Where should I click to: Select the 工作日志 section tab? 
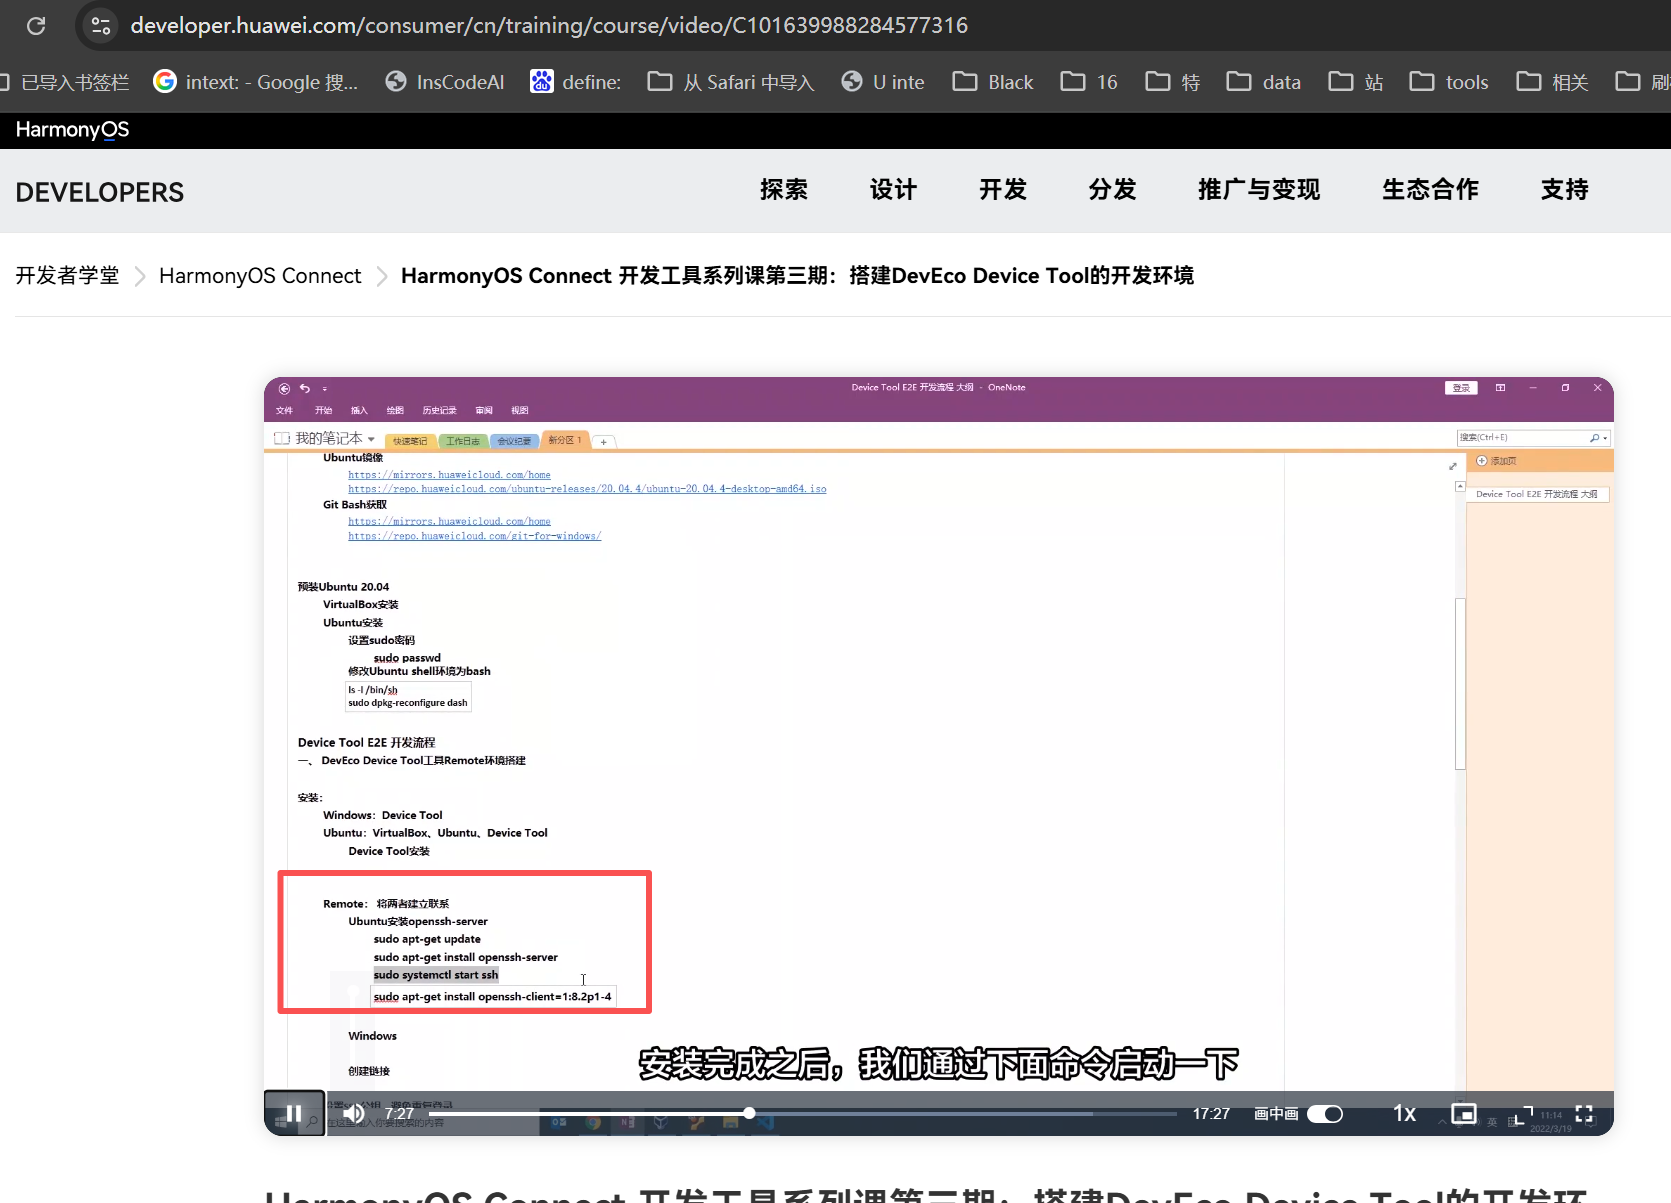tap(463, 441)
